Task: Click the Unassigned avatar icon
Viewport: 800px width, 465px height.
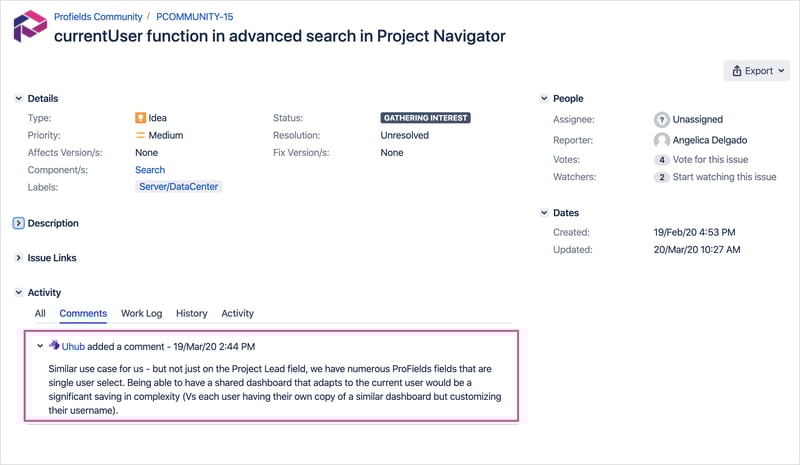Action: 661,119
